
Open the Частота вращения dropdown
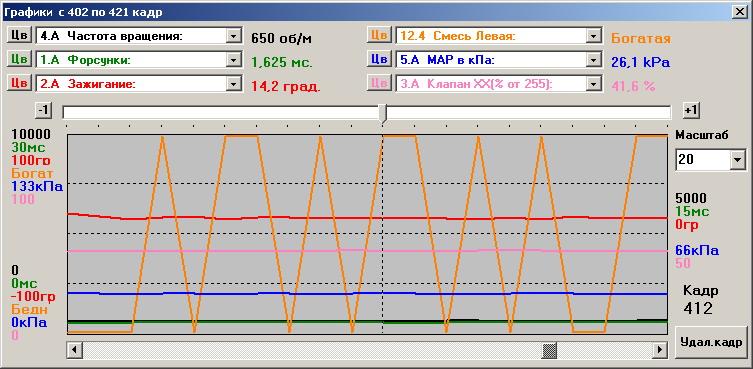coord(233,36)
